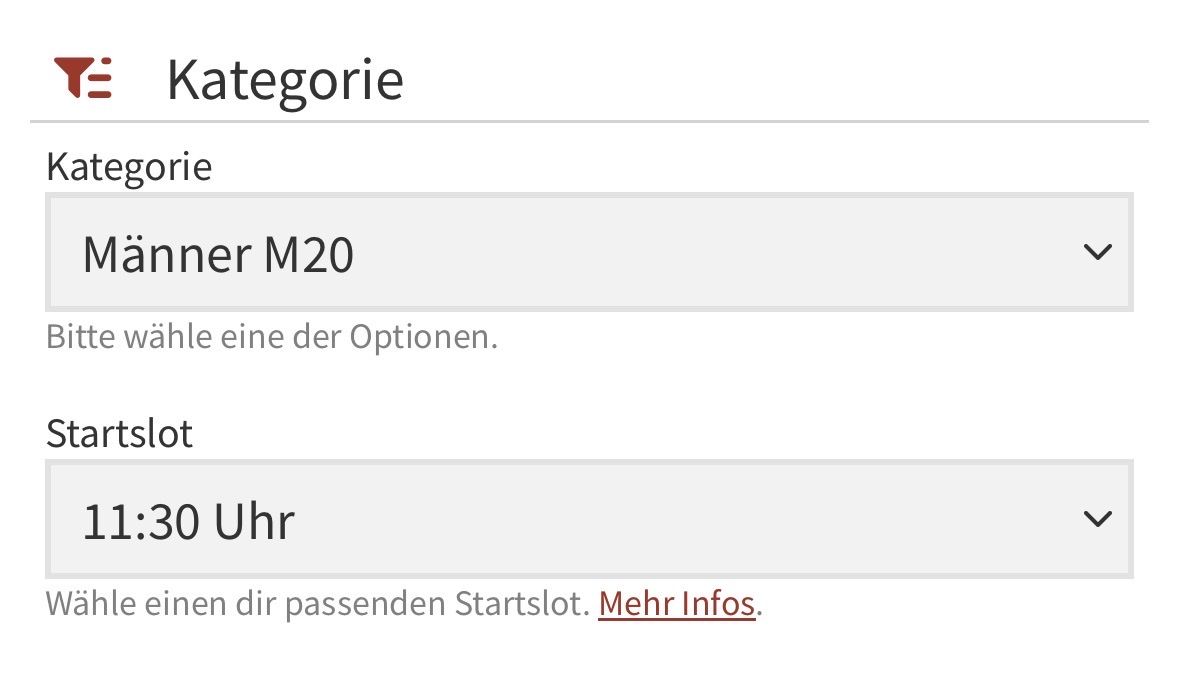1179x678 pixels.
Task: Click the hint 'Wähle einen dir passenden Startslot.'
Action: point(318,604)
